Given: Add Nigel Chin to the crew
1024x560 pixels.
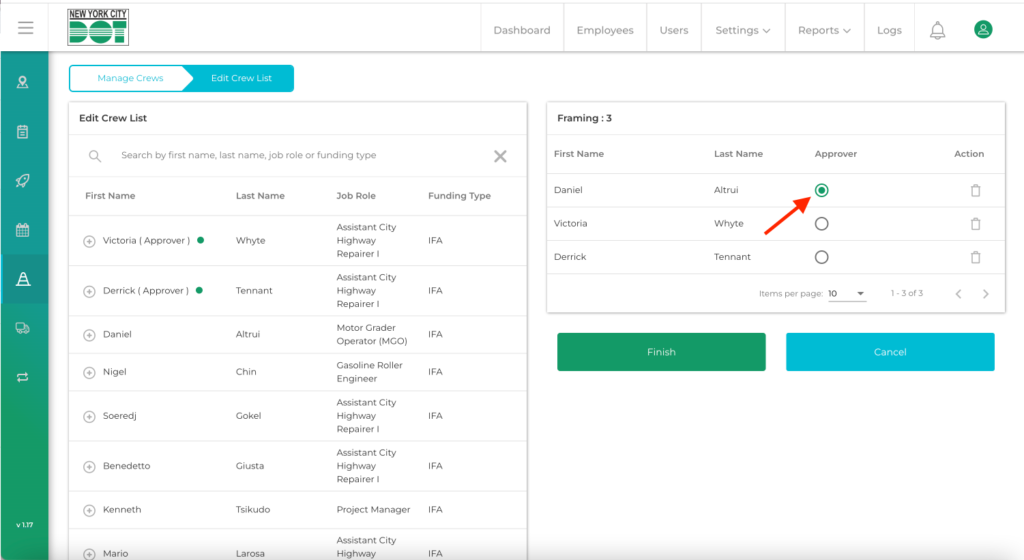Looking at the screenshot, I should (89, 372).
